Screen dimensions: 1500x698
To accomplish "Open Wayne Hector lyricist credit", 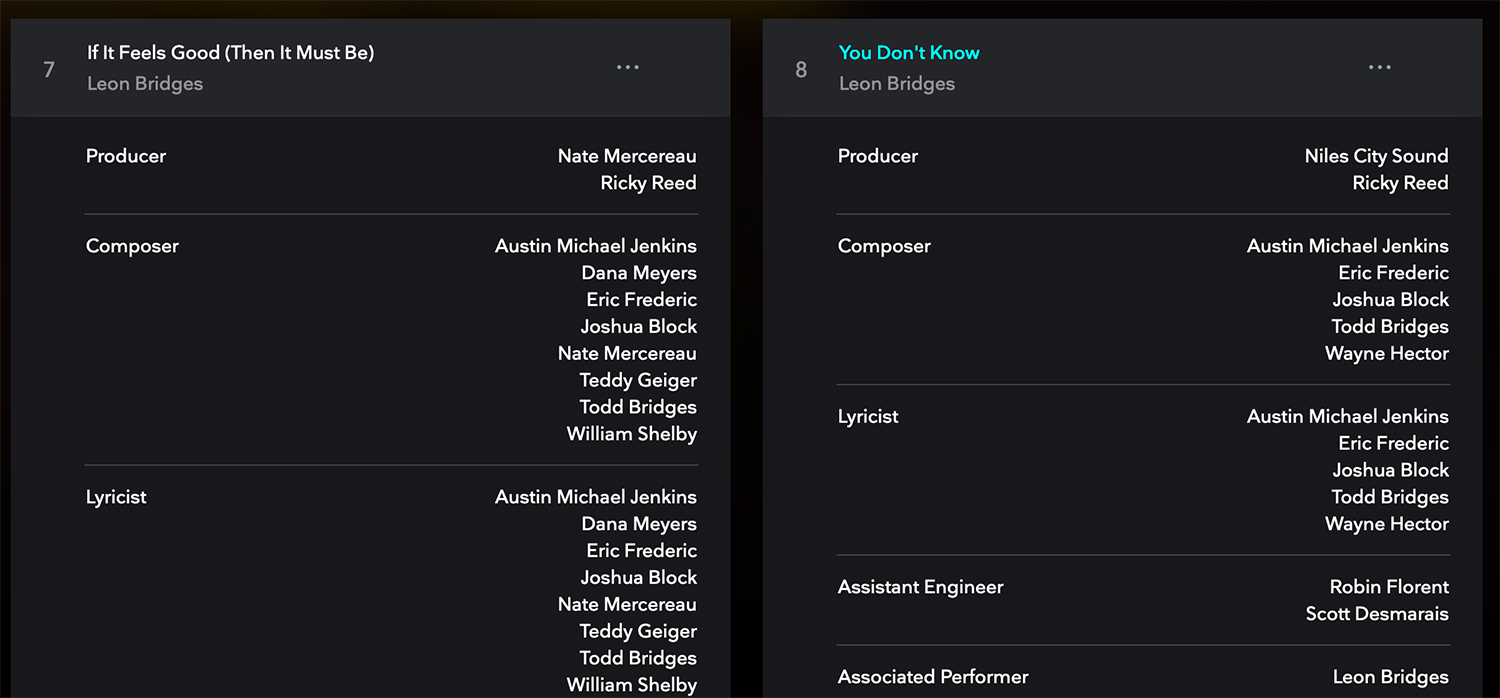I will (1386, 523).
